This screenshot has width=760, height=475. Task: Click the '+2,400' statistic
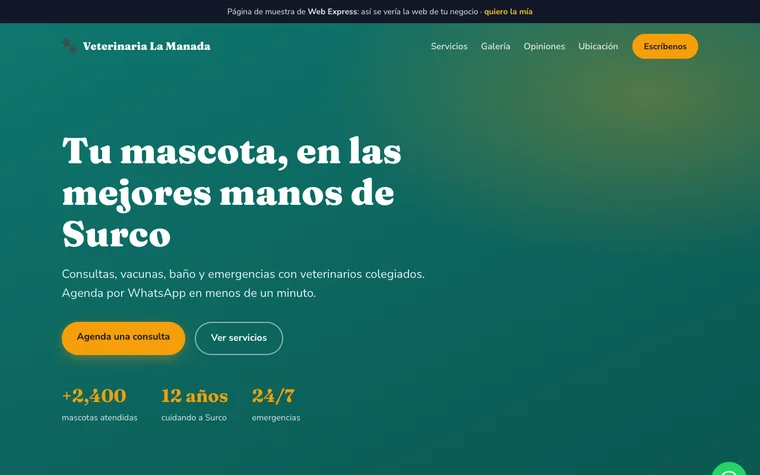click(x=94, y=396)
